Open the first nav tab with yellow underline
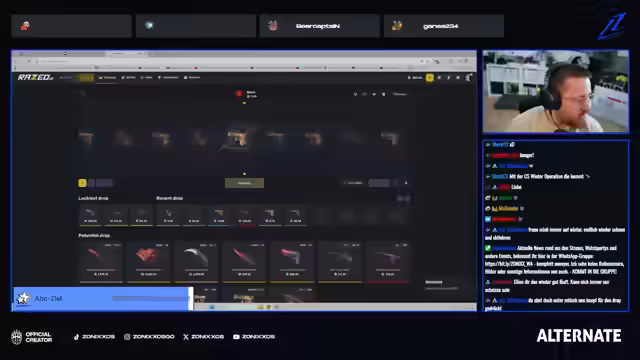This screenshot has width=640, height=360. [x=108, y=78]
